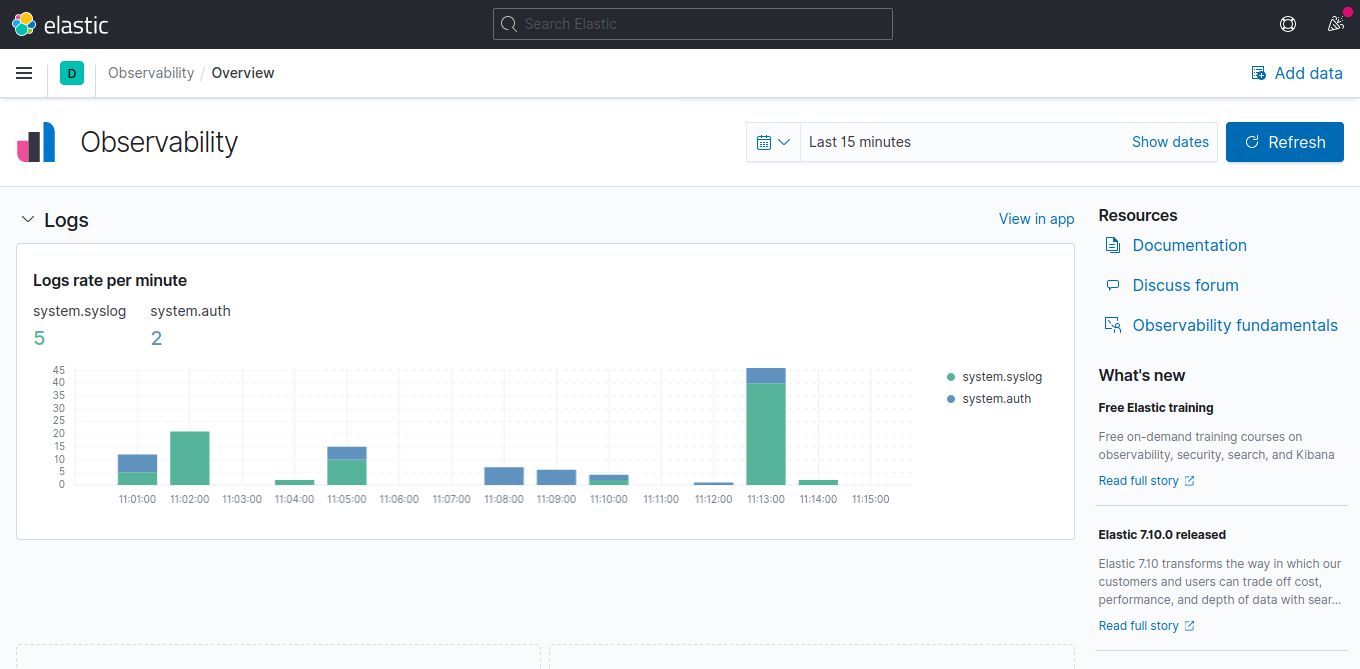
Task: Click the Elastic logo
Action: point(60,24)
